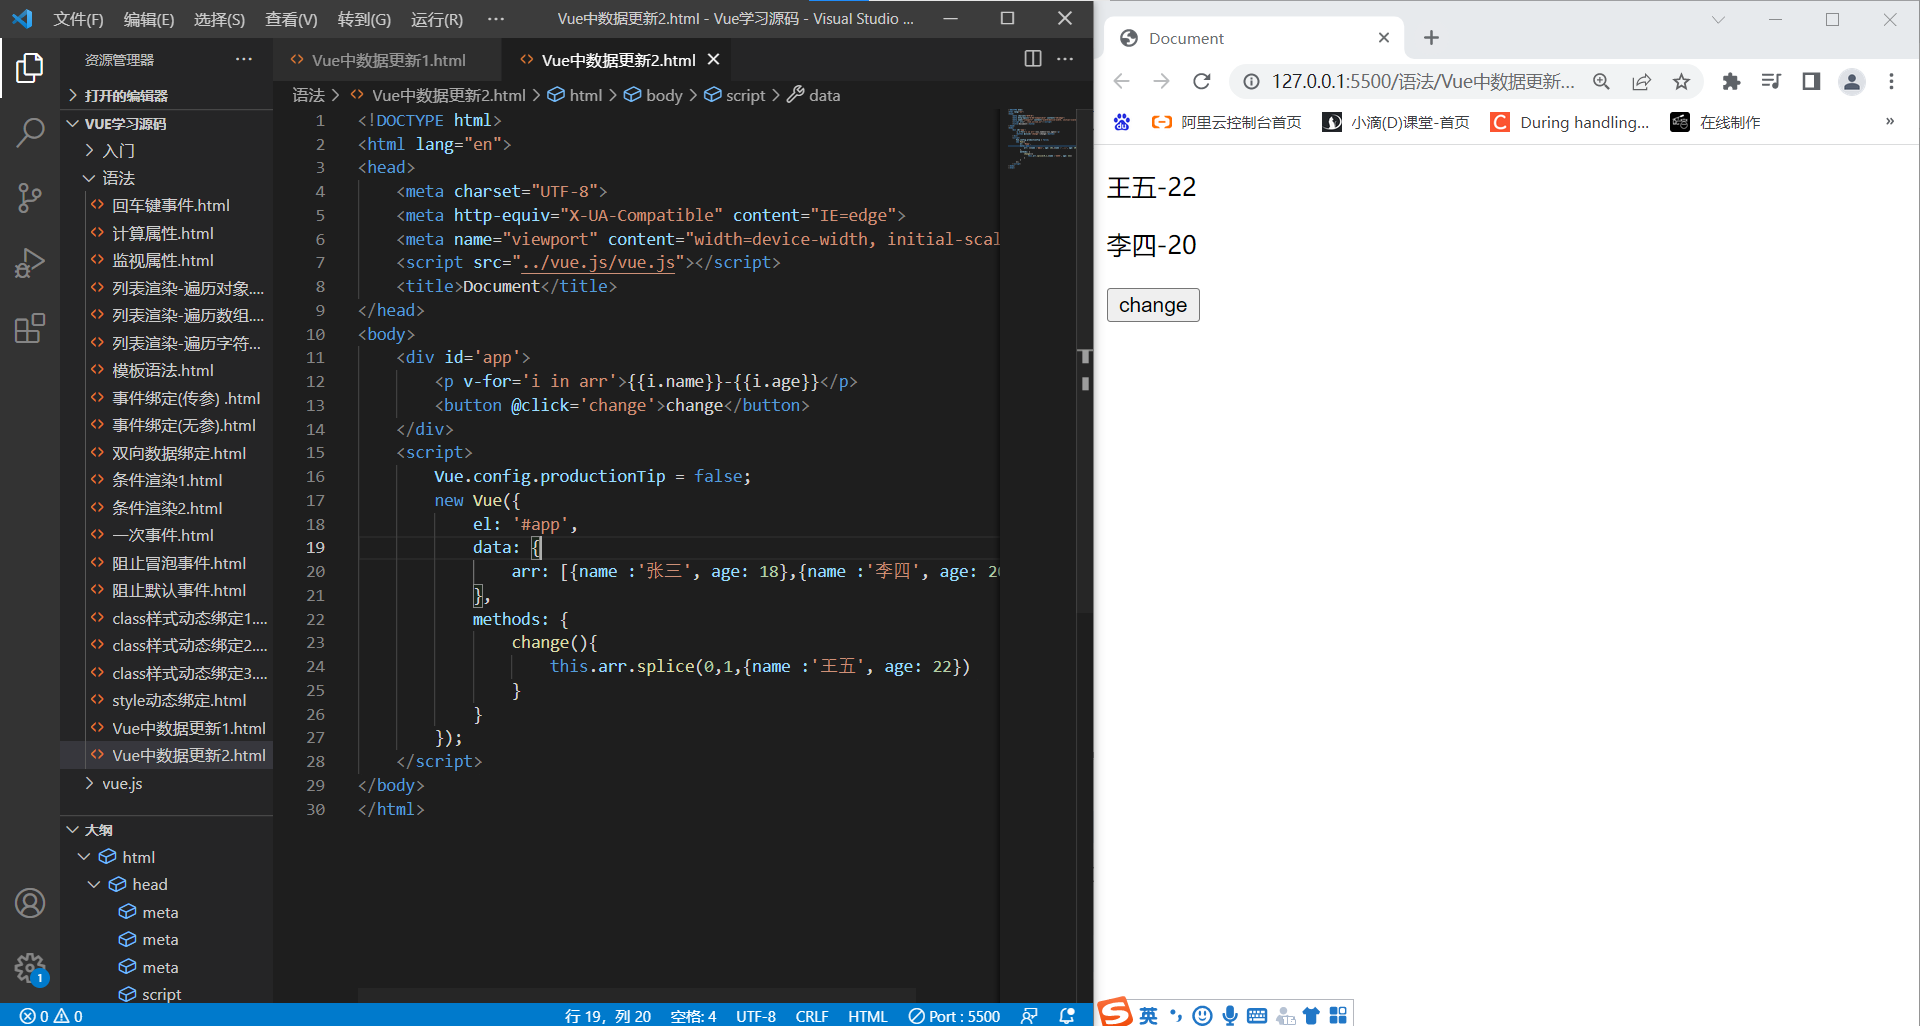Screen dimensions: 1920x1026
Task: Change encoding UTF-8 in status bar
Action: tap(756, 1016)
